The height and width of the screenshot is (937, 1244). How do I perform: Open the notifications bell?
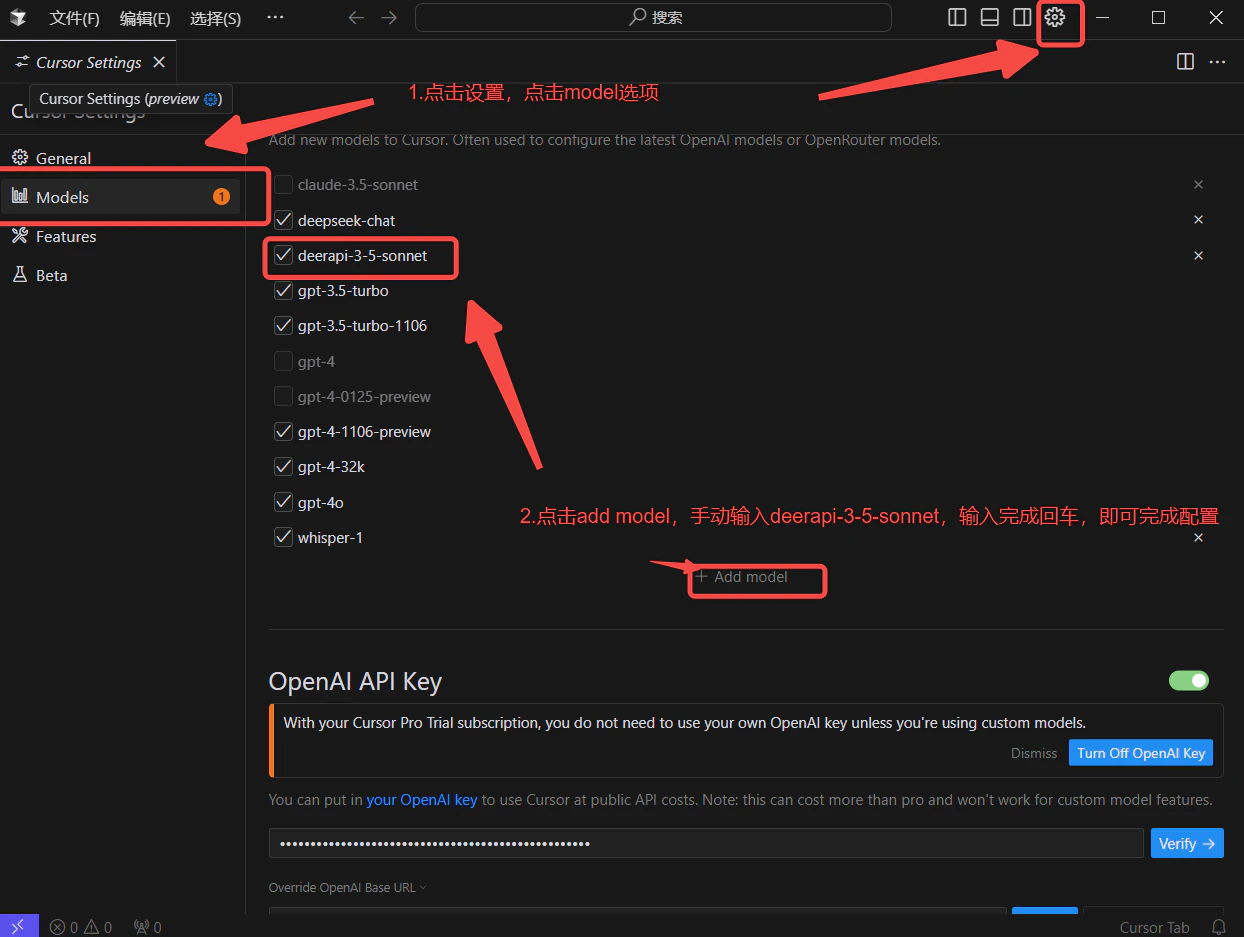tap(1219, 927)
